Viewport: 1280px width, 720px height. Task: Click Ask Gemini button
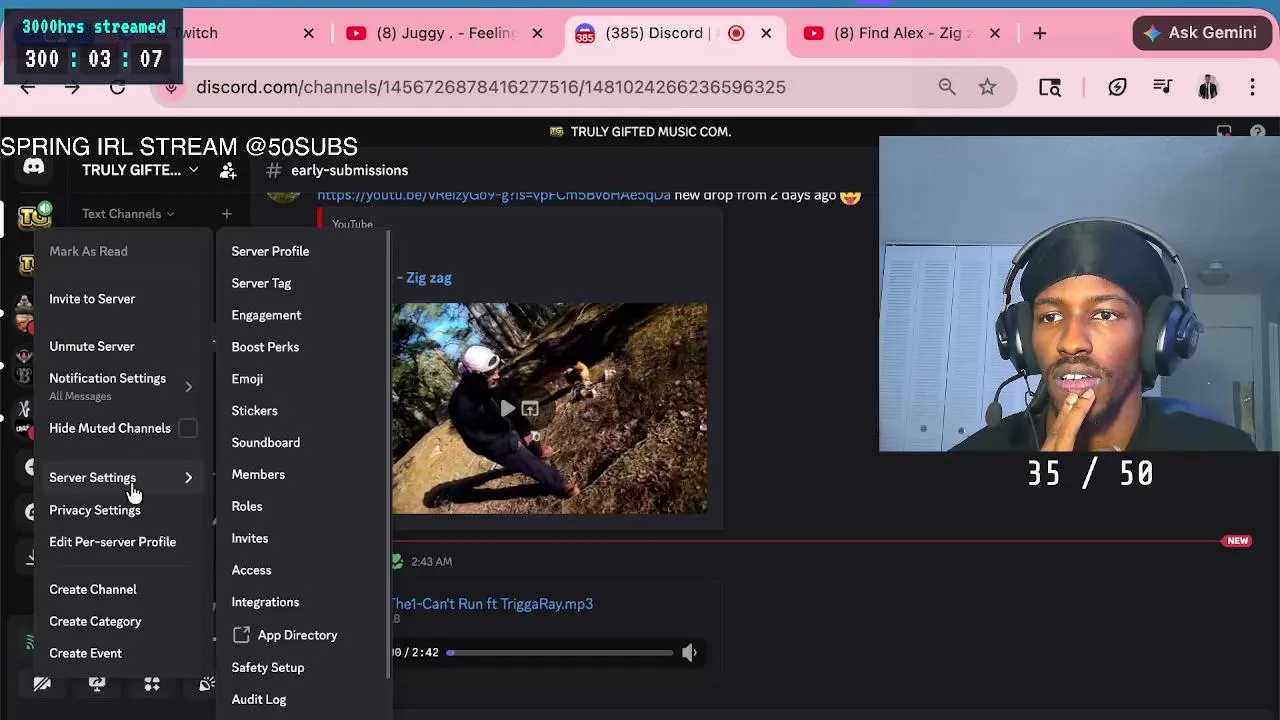[1201, 33]
